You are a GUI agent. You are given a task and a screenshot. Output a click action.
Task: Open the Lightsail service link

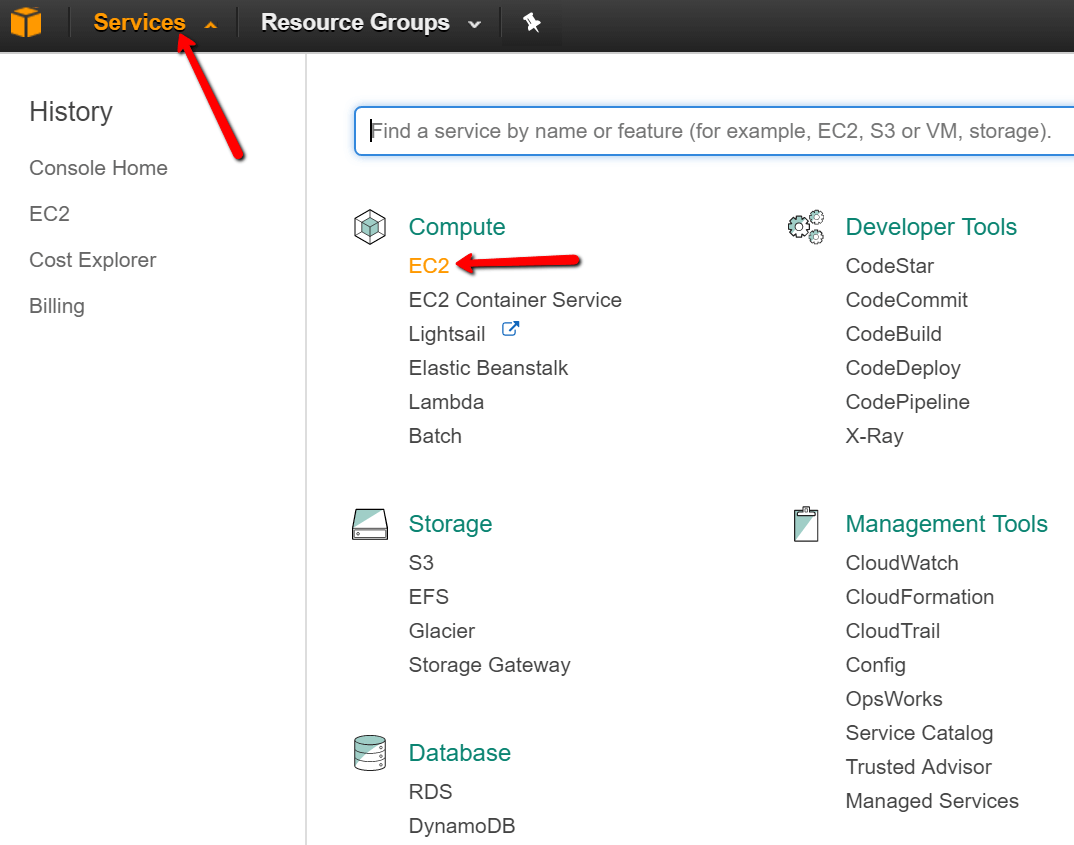[447, 334]
